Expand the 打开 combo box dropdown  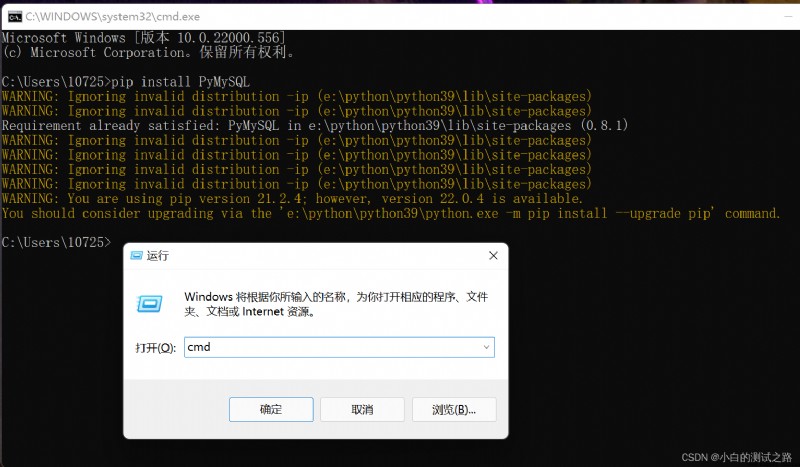(x=486, y=348)
